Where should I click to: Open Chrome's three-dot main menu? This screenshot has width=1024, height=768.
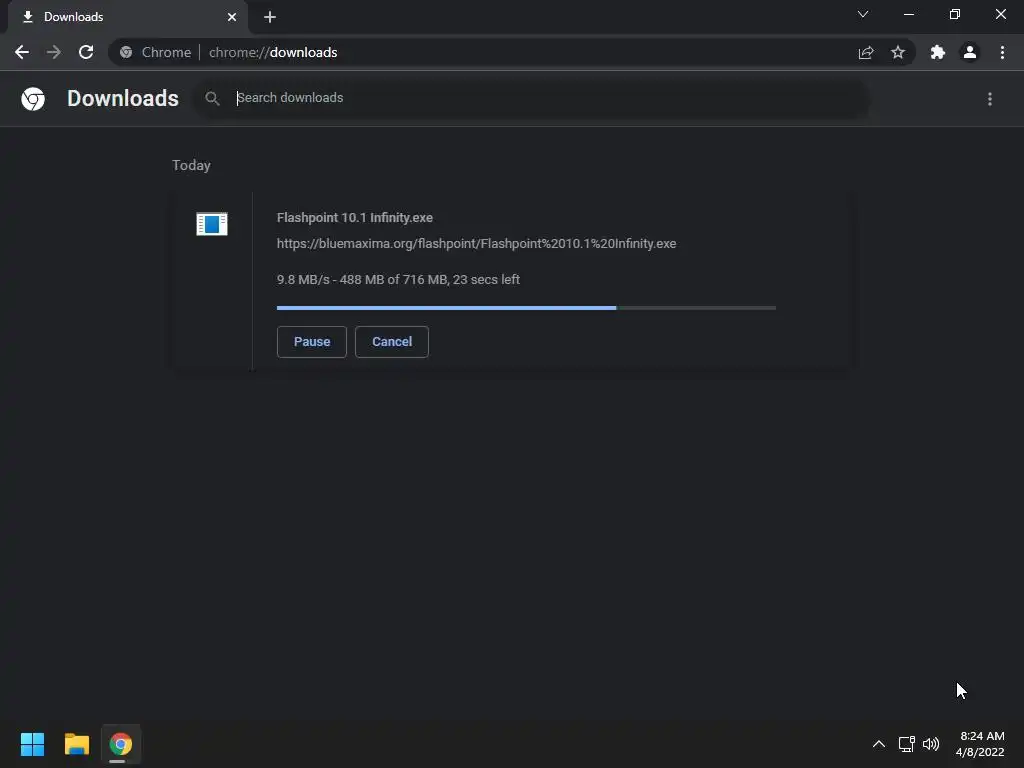(1002, 52)
